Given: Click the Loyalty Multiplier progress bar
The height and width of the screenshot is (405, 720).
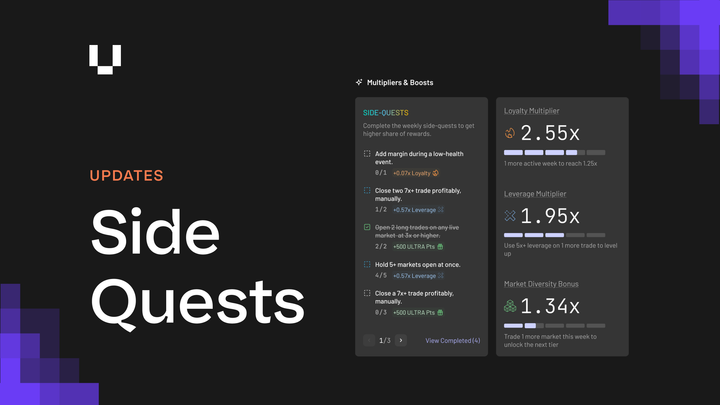Looking at the screenshot, I should tap(554, 152).
